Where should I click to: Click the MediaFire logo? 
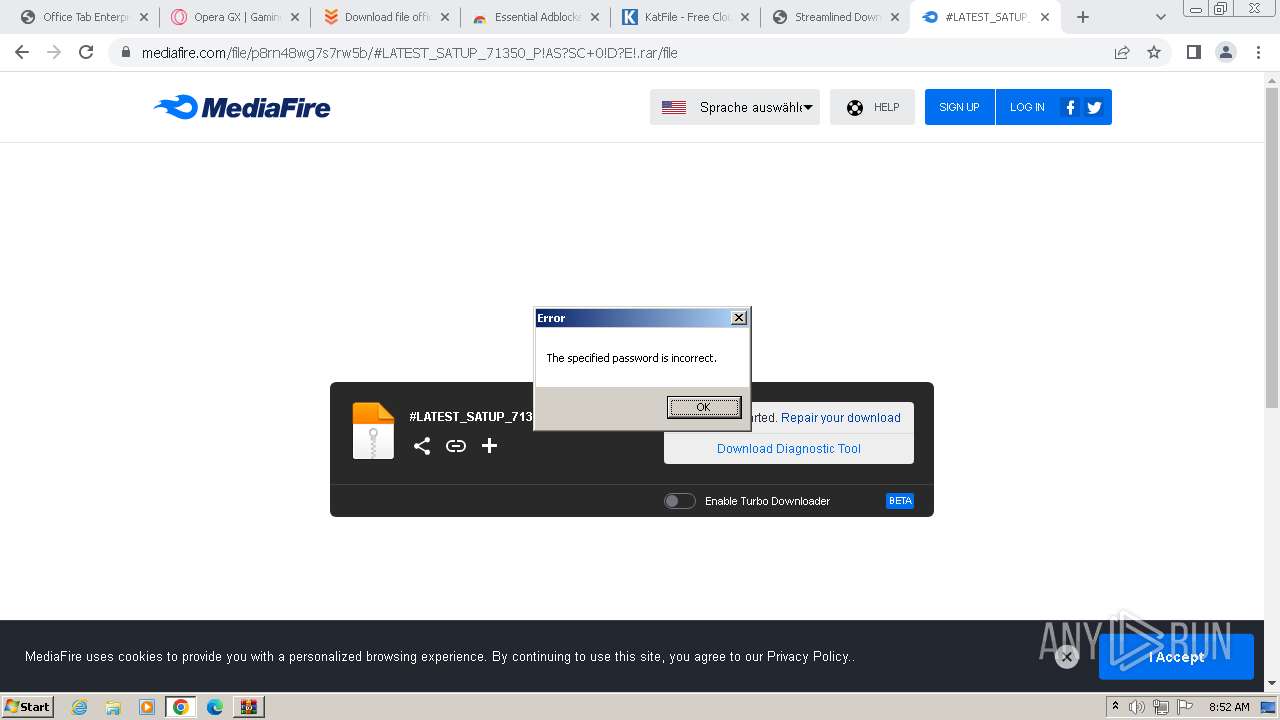[242, 107]
